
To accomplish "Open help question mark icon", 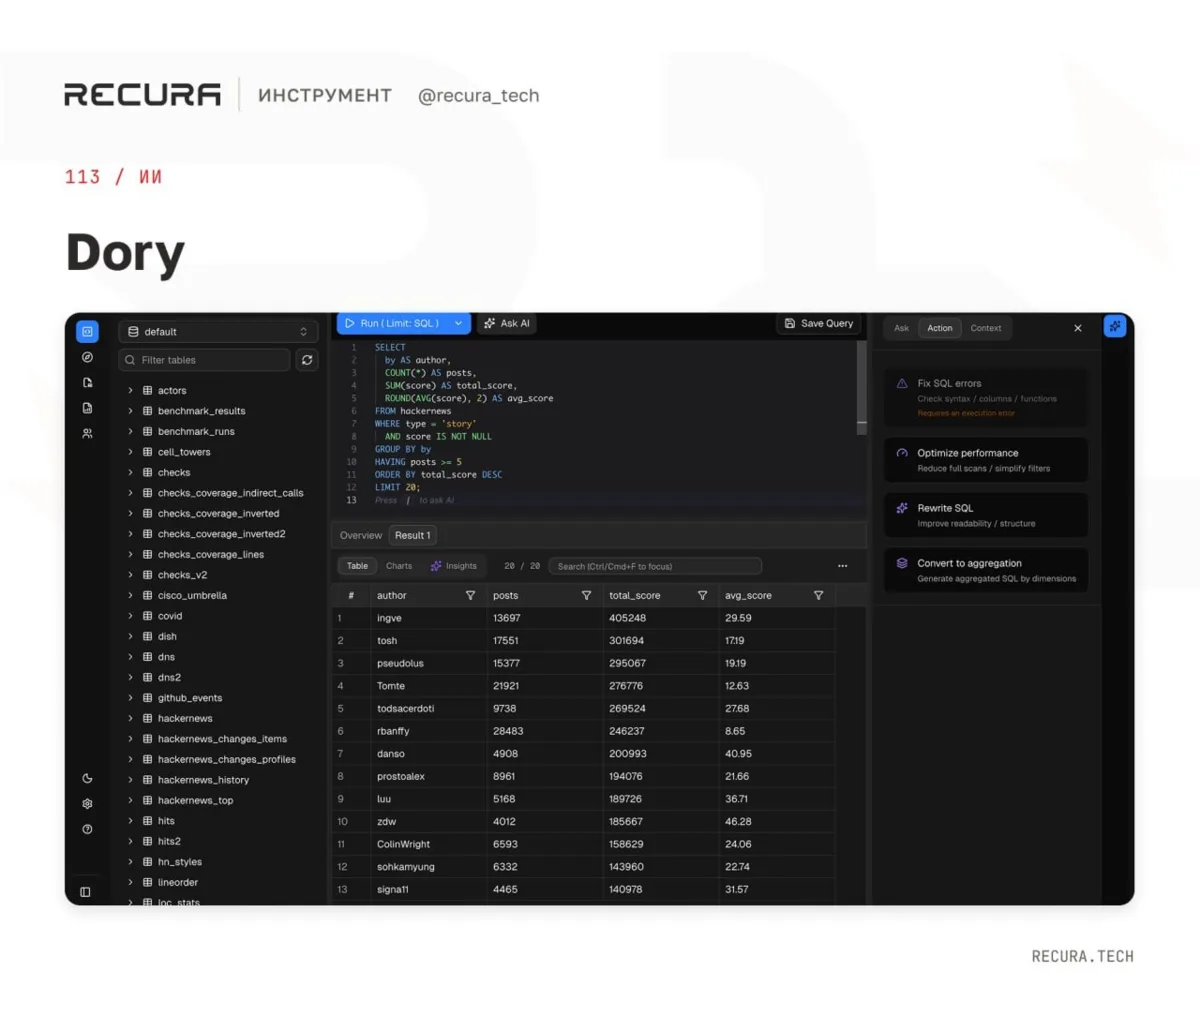I will (87, 829).
